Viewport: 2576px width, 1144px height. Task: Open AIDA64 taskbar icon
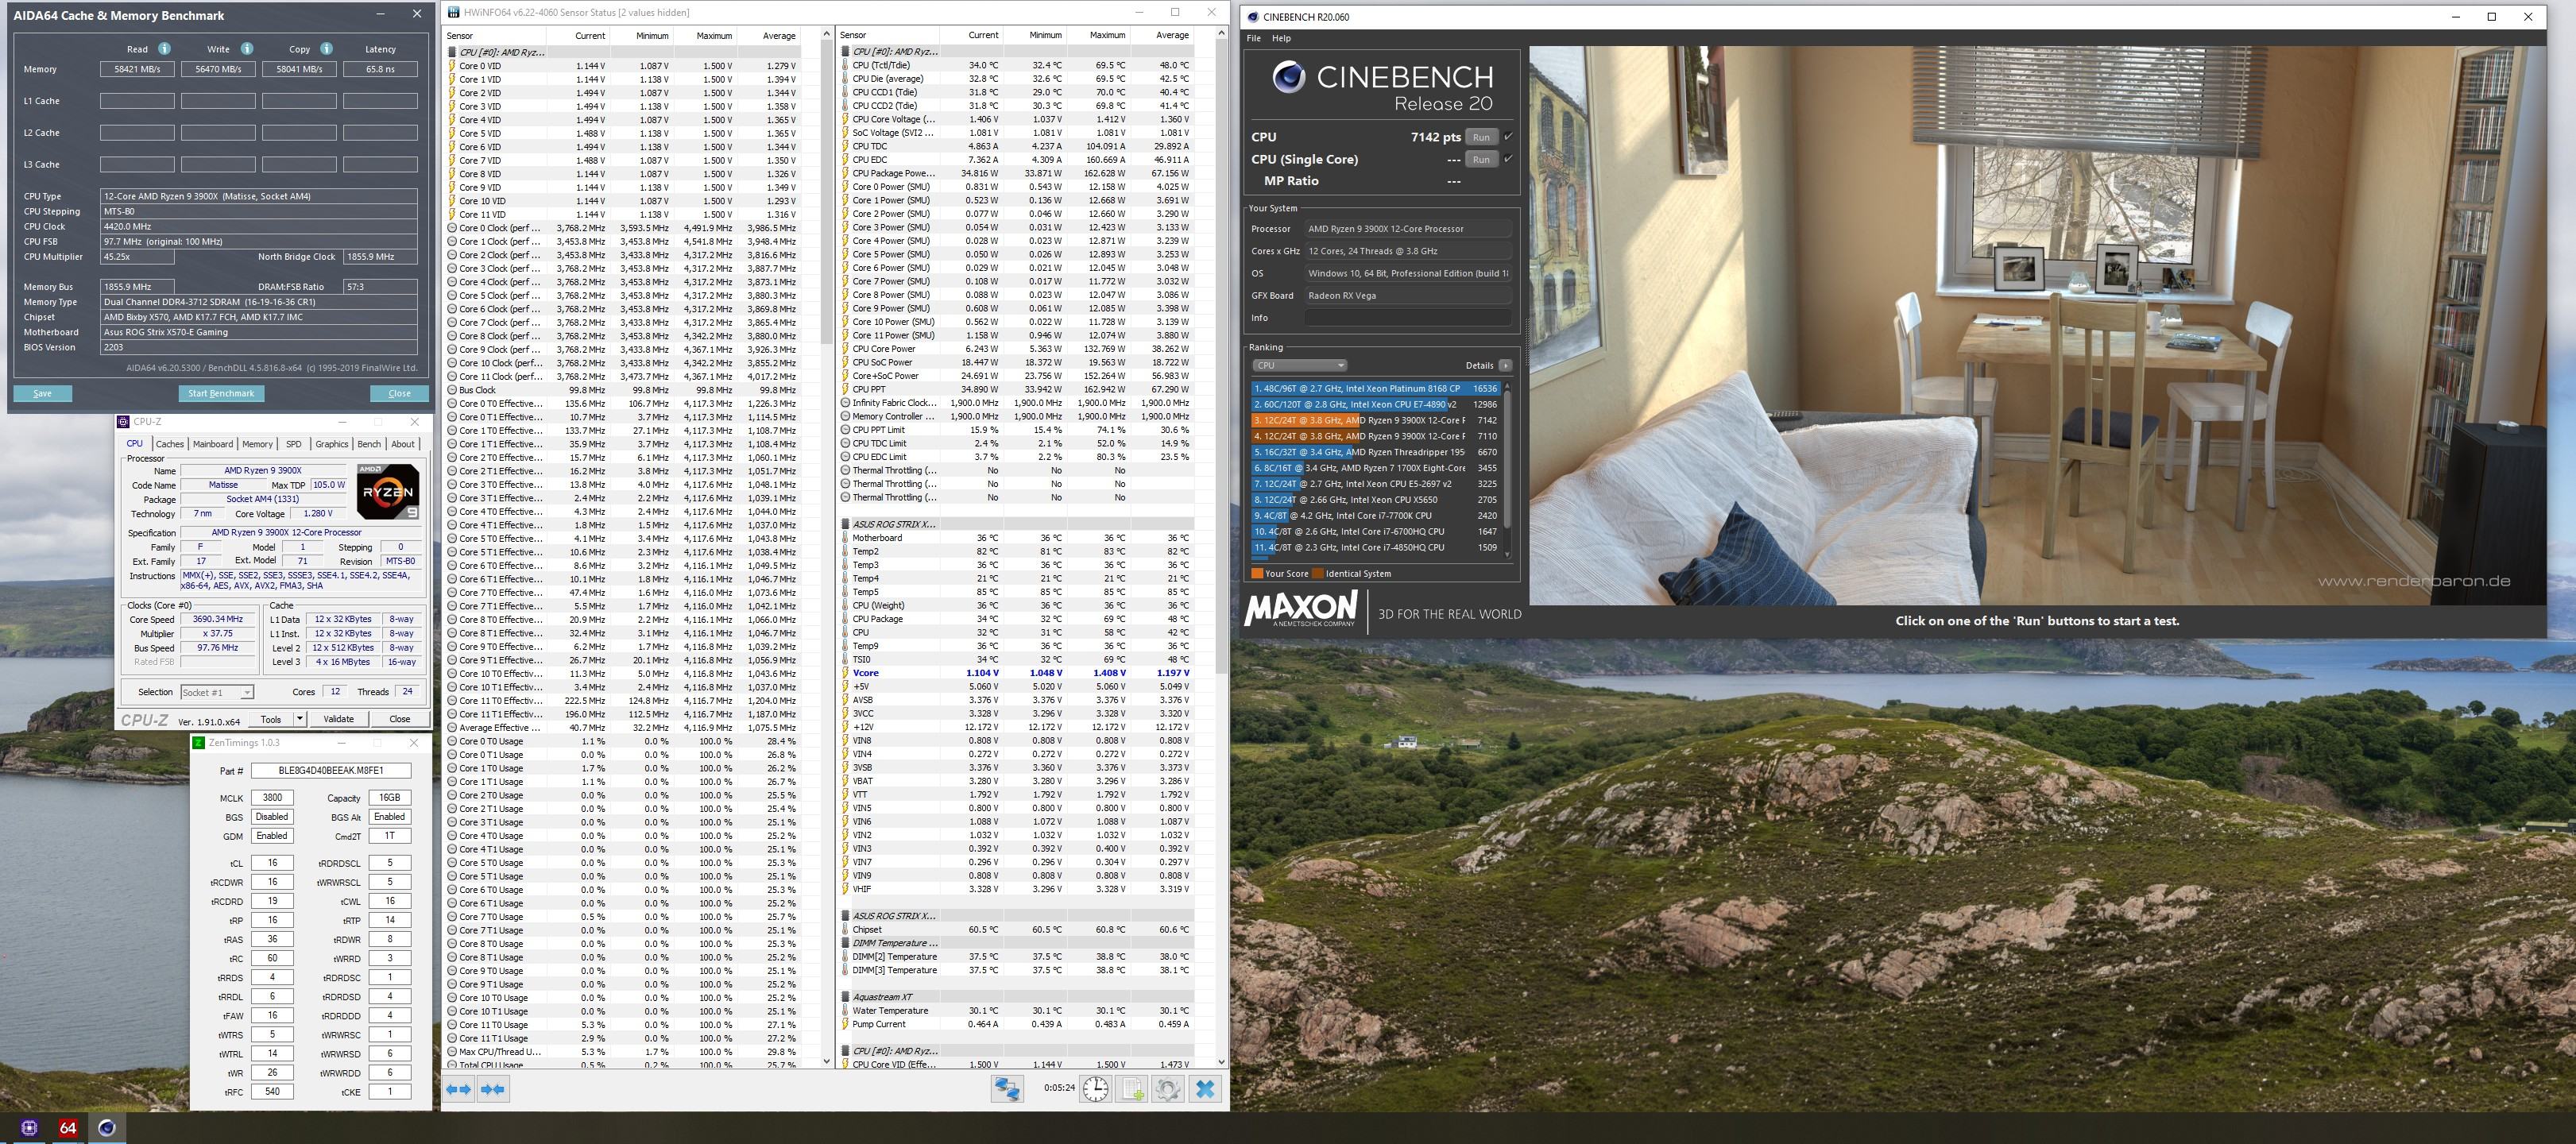tap(68, 1127)
